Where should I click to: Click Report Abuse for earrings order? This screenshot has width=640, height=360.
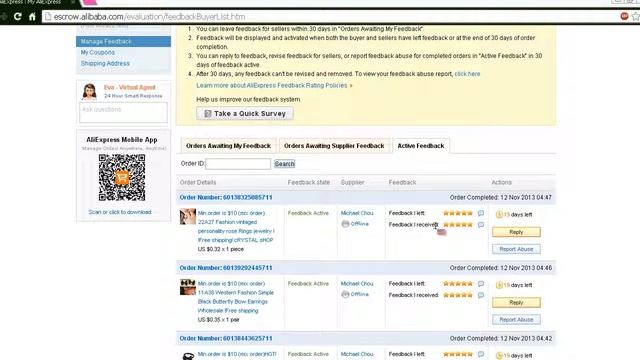[516, 320]
